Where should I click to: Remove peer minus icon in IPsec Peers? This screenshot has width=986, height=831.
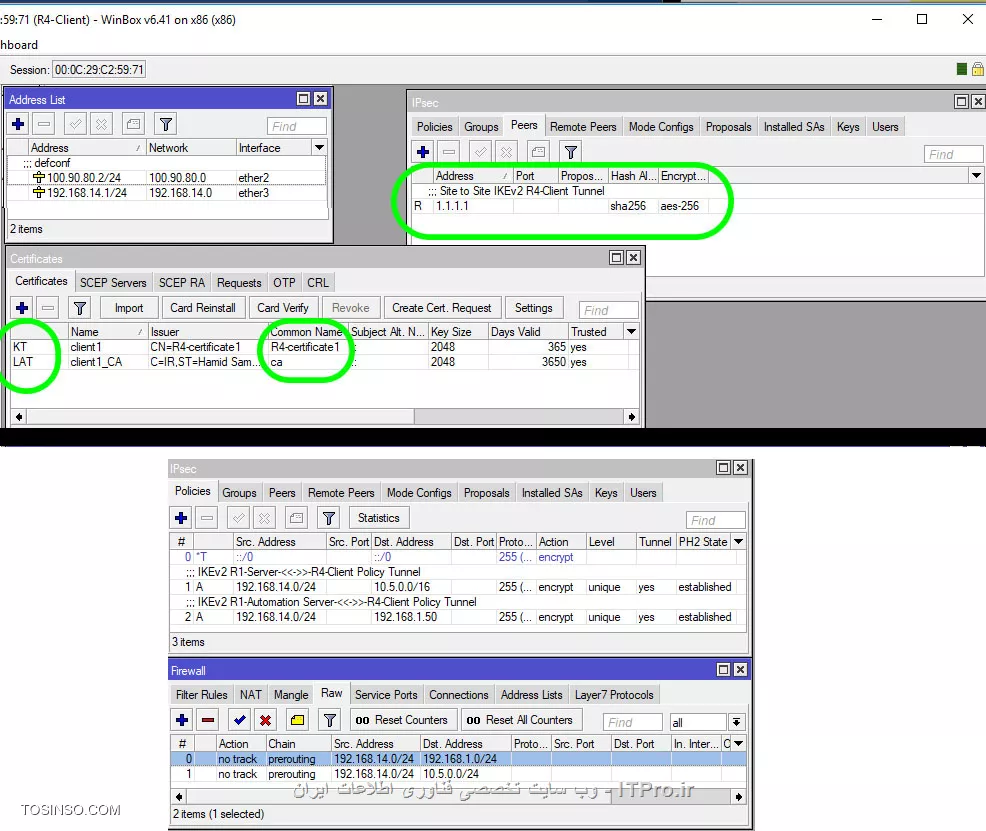(x=449, y=151)
